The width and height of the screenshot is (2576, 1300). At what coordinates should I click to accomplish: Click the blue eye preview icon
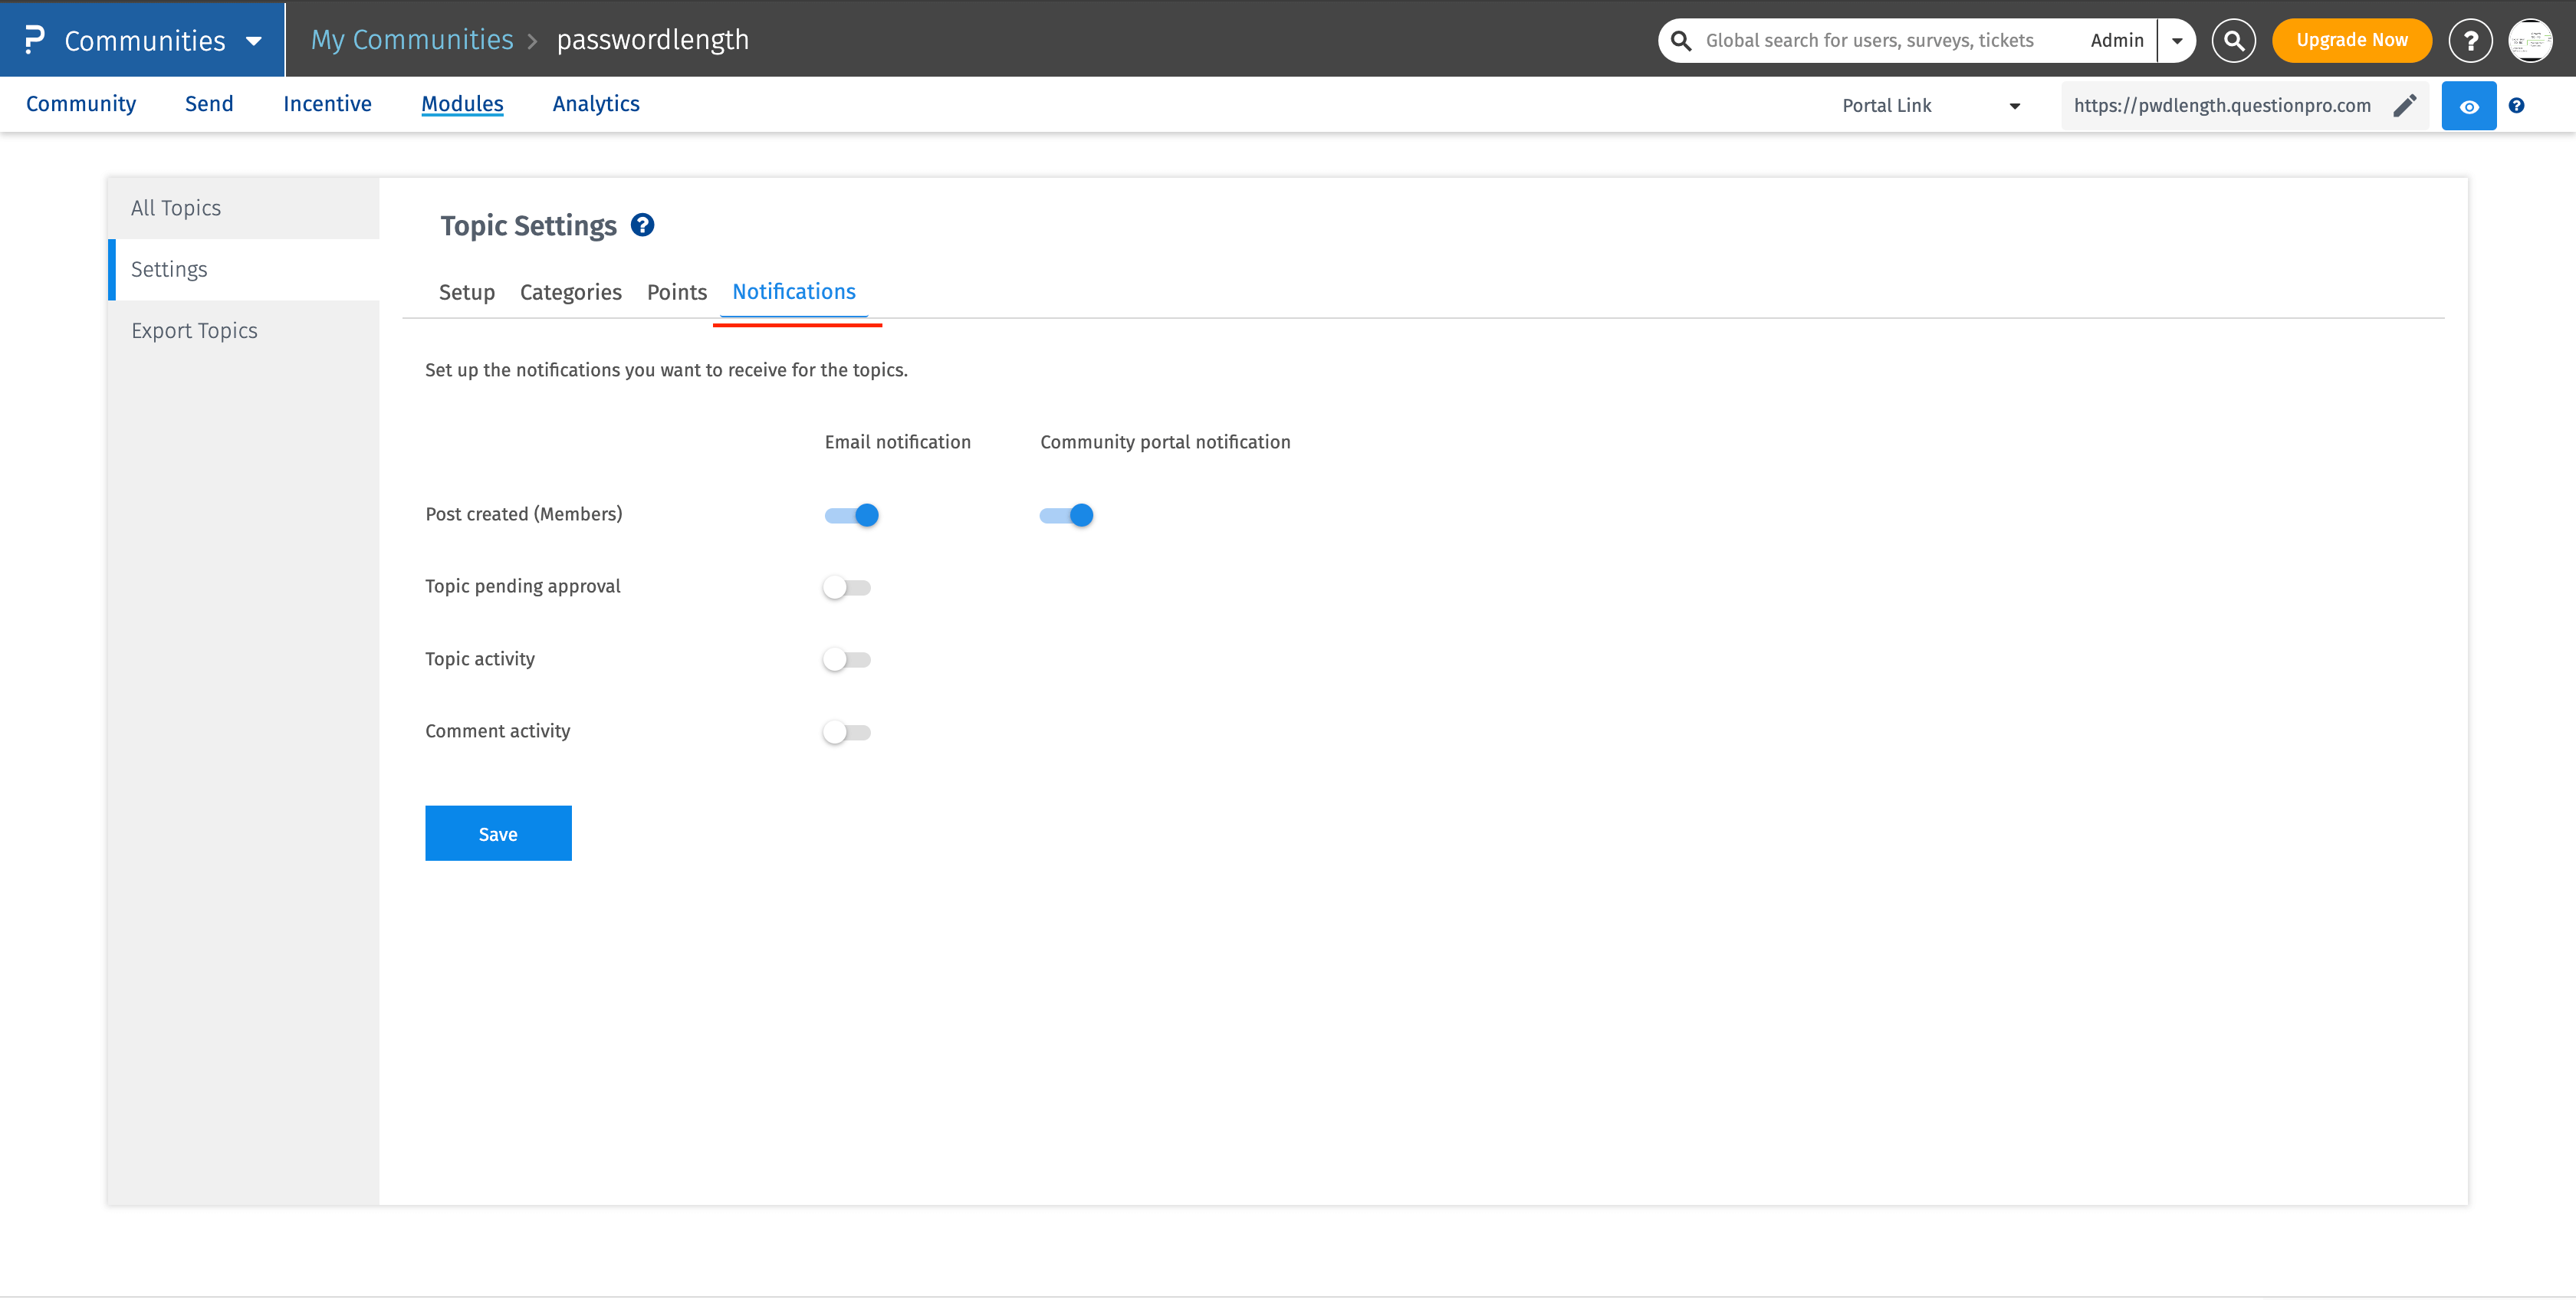tap(2468, 105)
